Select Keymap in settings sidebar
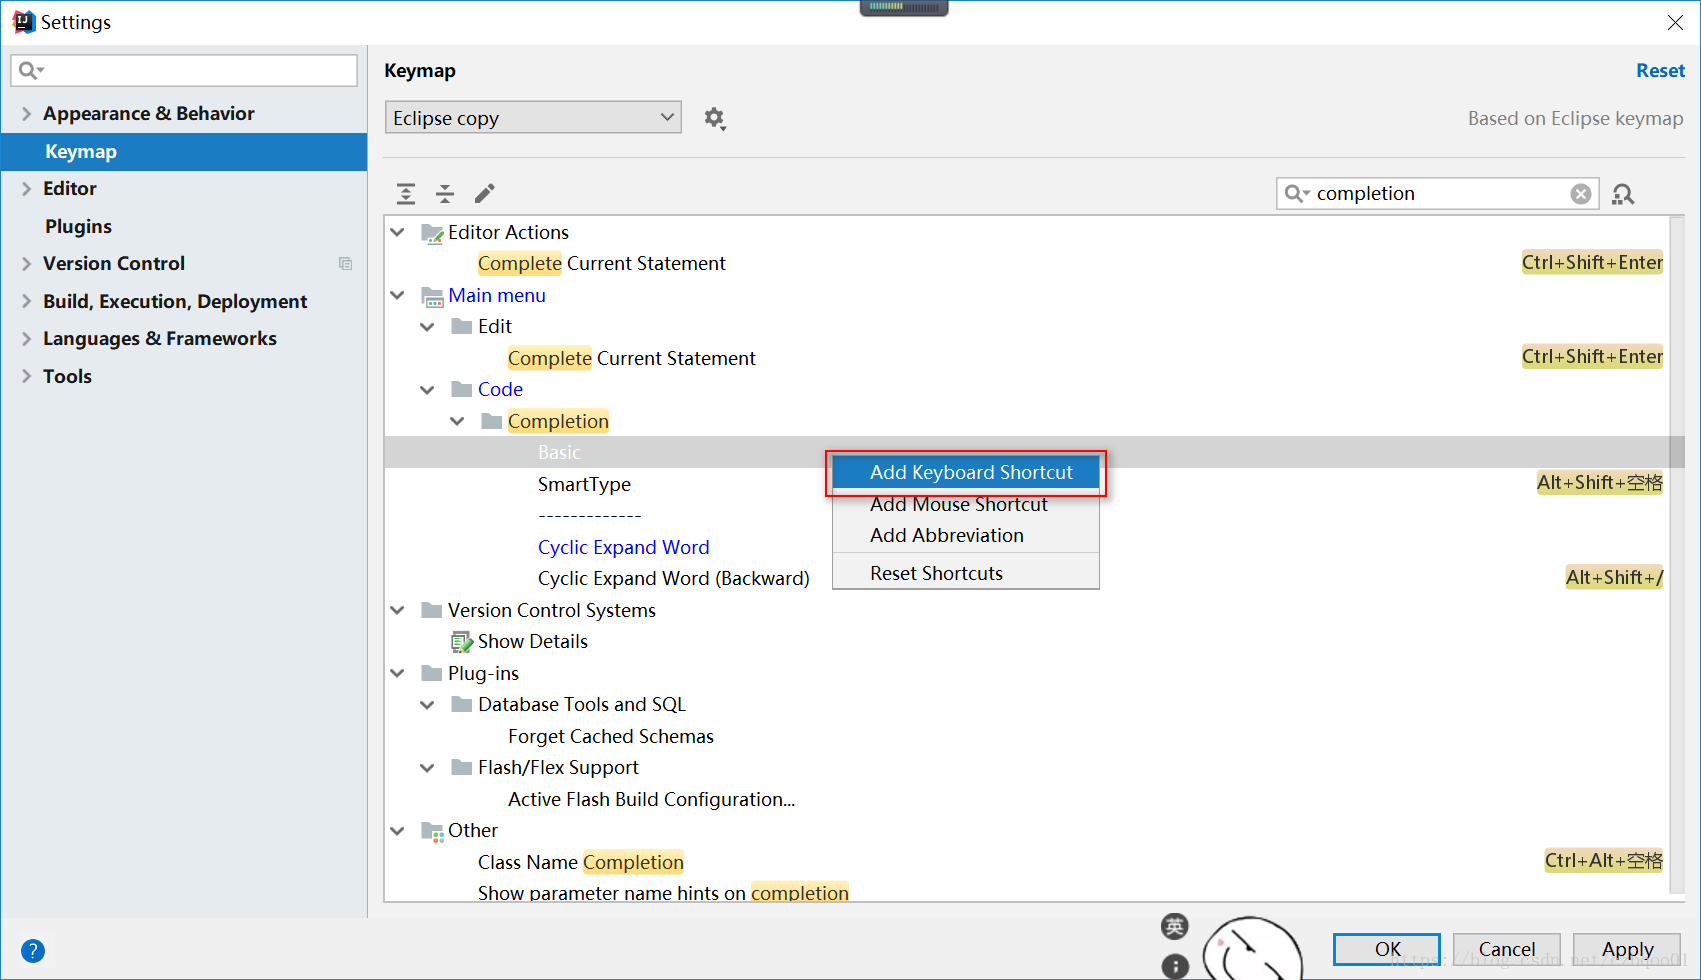This screenshot has height=980, width=1701. 184,152
